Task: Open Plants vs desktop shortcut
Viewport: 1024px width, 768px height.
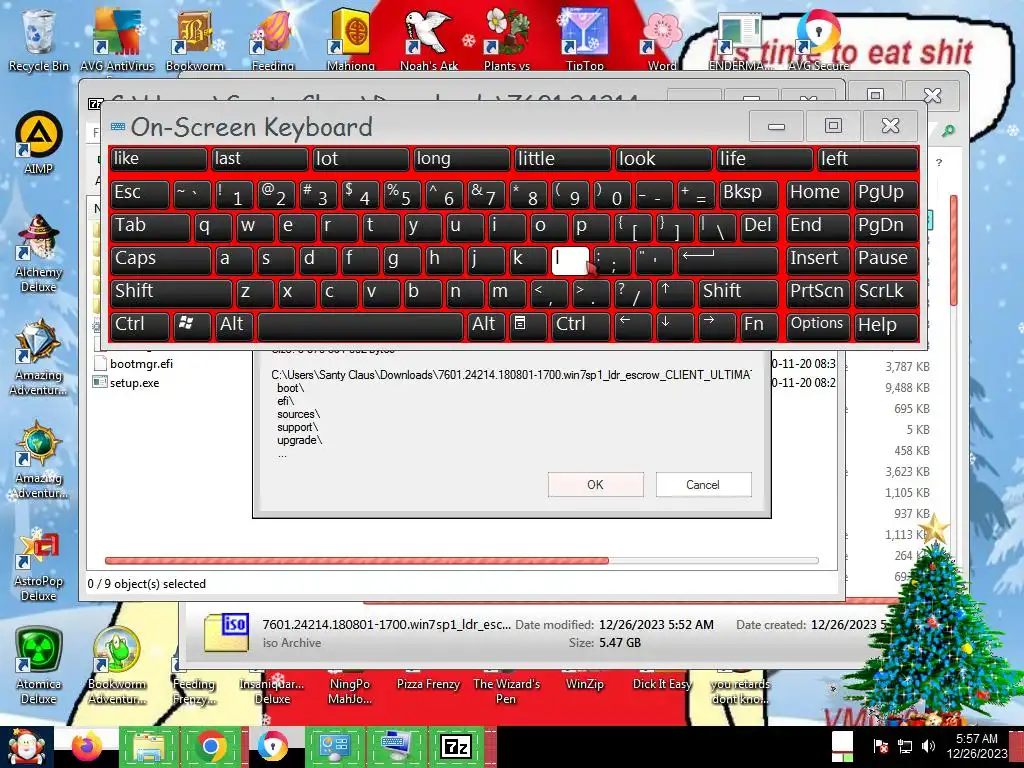Action: [x=507, y=38]
